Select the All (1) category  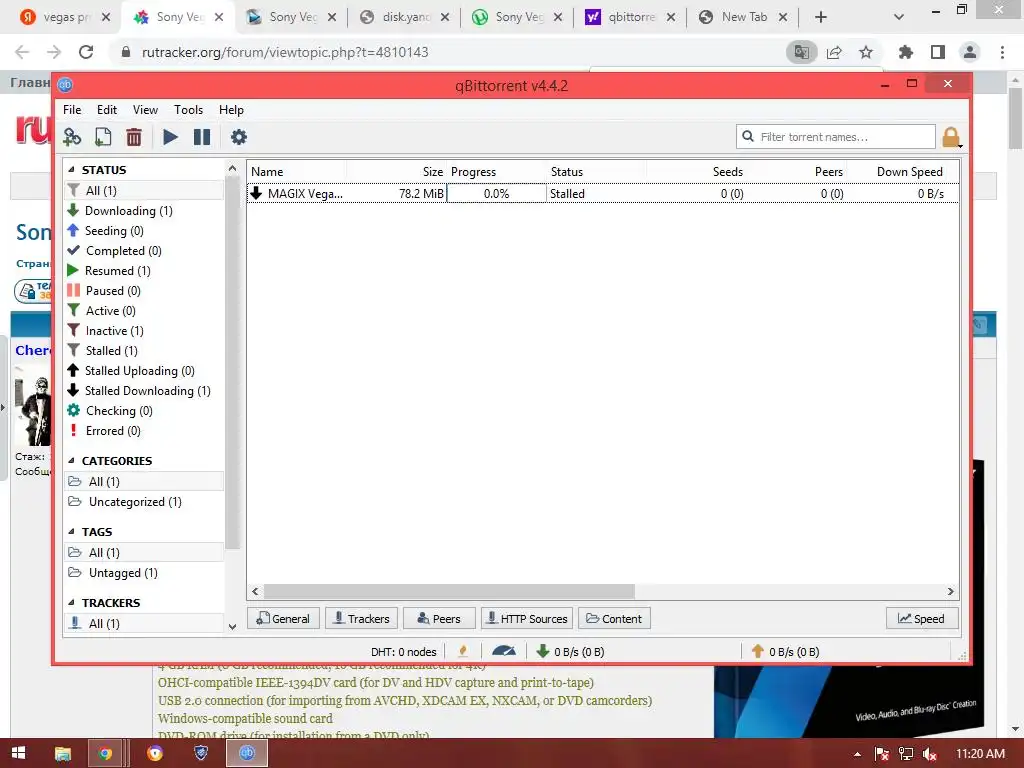144,481
